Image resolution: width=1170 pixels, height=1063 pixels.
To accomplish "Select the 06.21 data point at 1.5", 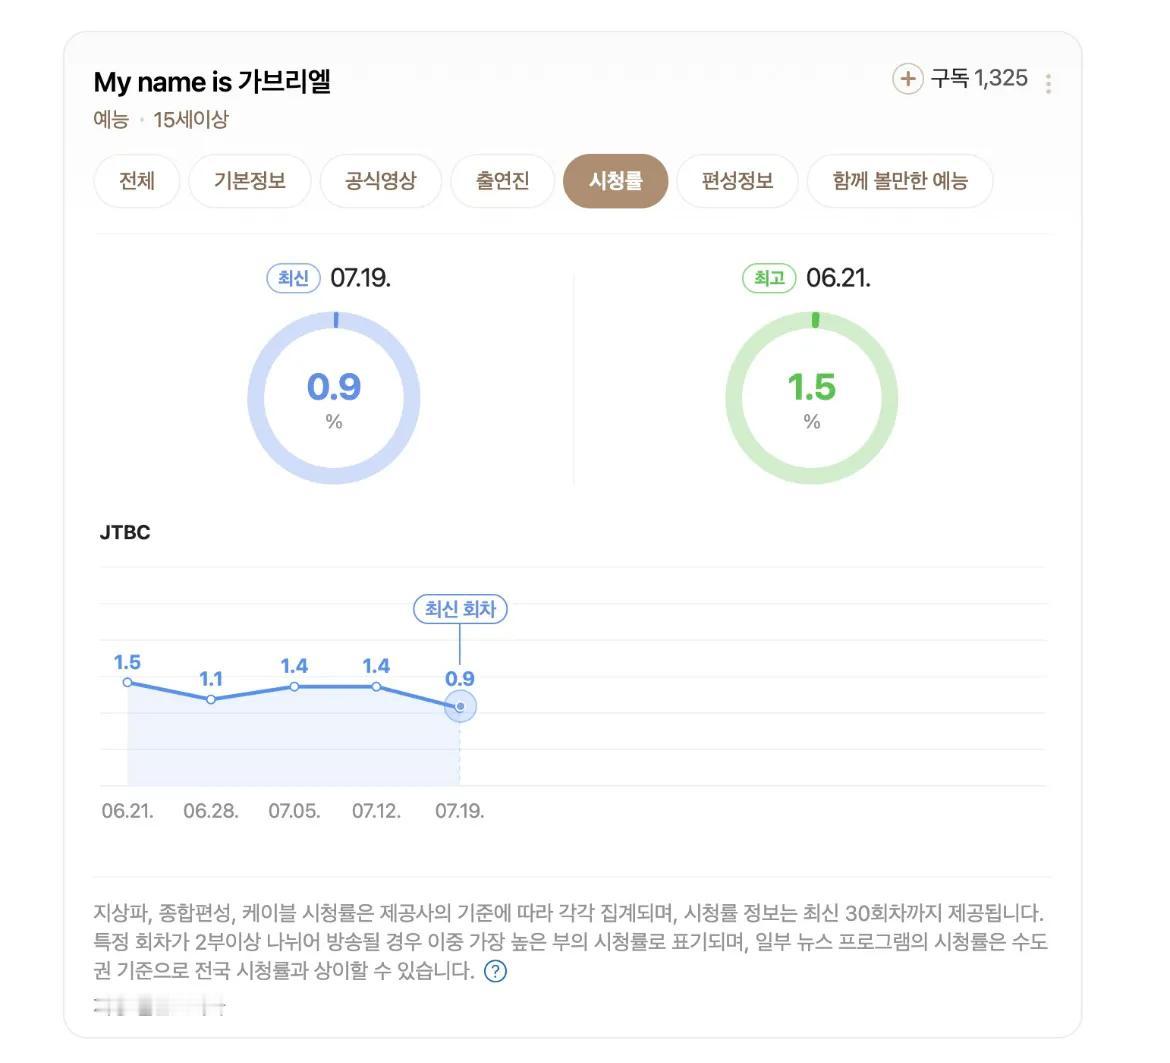I will tap(128, 683).
